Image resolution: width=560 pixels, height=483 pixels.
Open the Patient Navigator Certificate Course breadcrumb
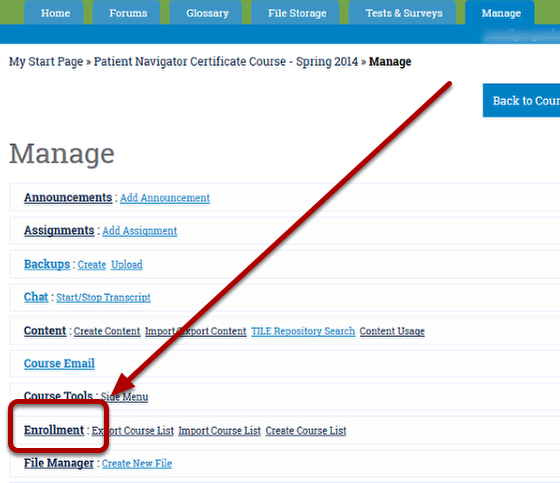(226, 62)
